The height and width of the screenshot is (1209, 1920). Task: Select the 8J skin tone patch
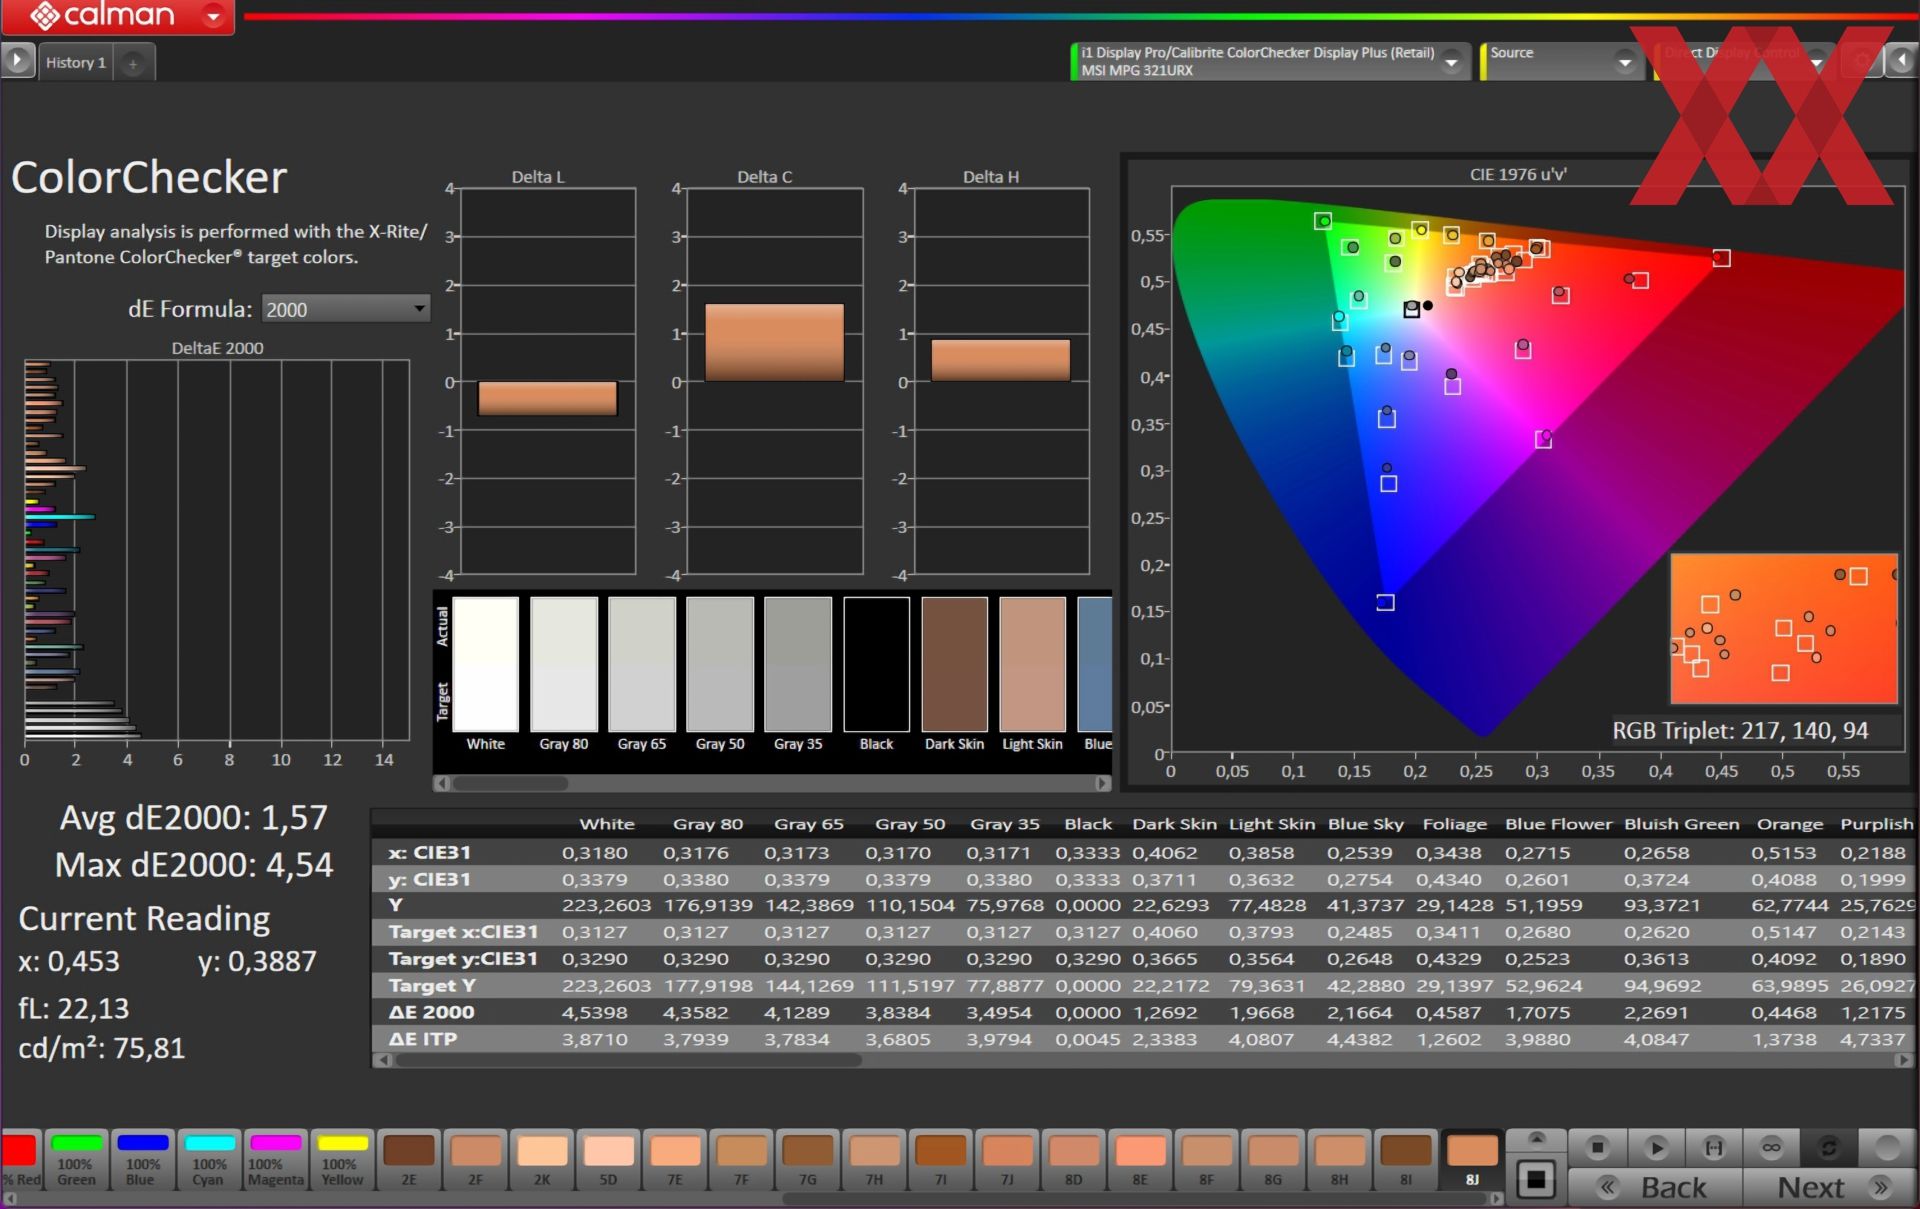(x=1472, y=1160)
